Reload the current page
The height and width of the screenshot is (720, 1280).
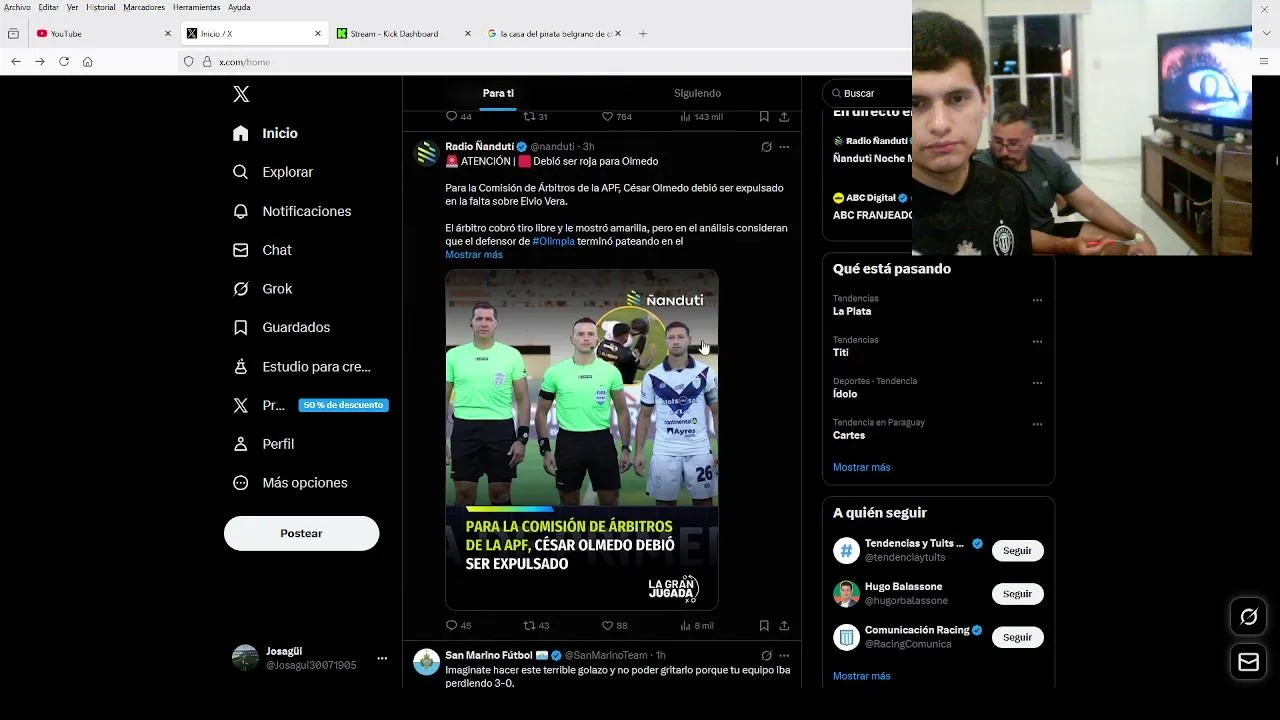[64, 61]
